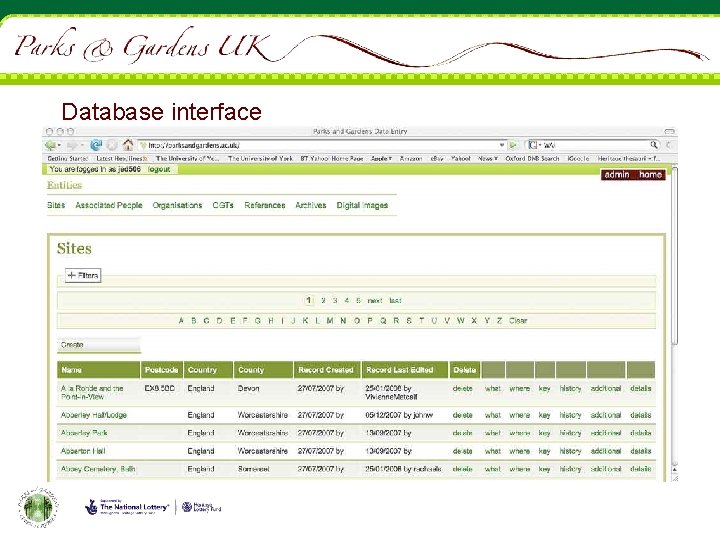Click the logout link
This screenshot has height=540, width=720.
(159, 169)
